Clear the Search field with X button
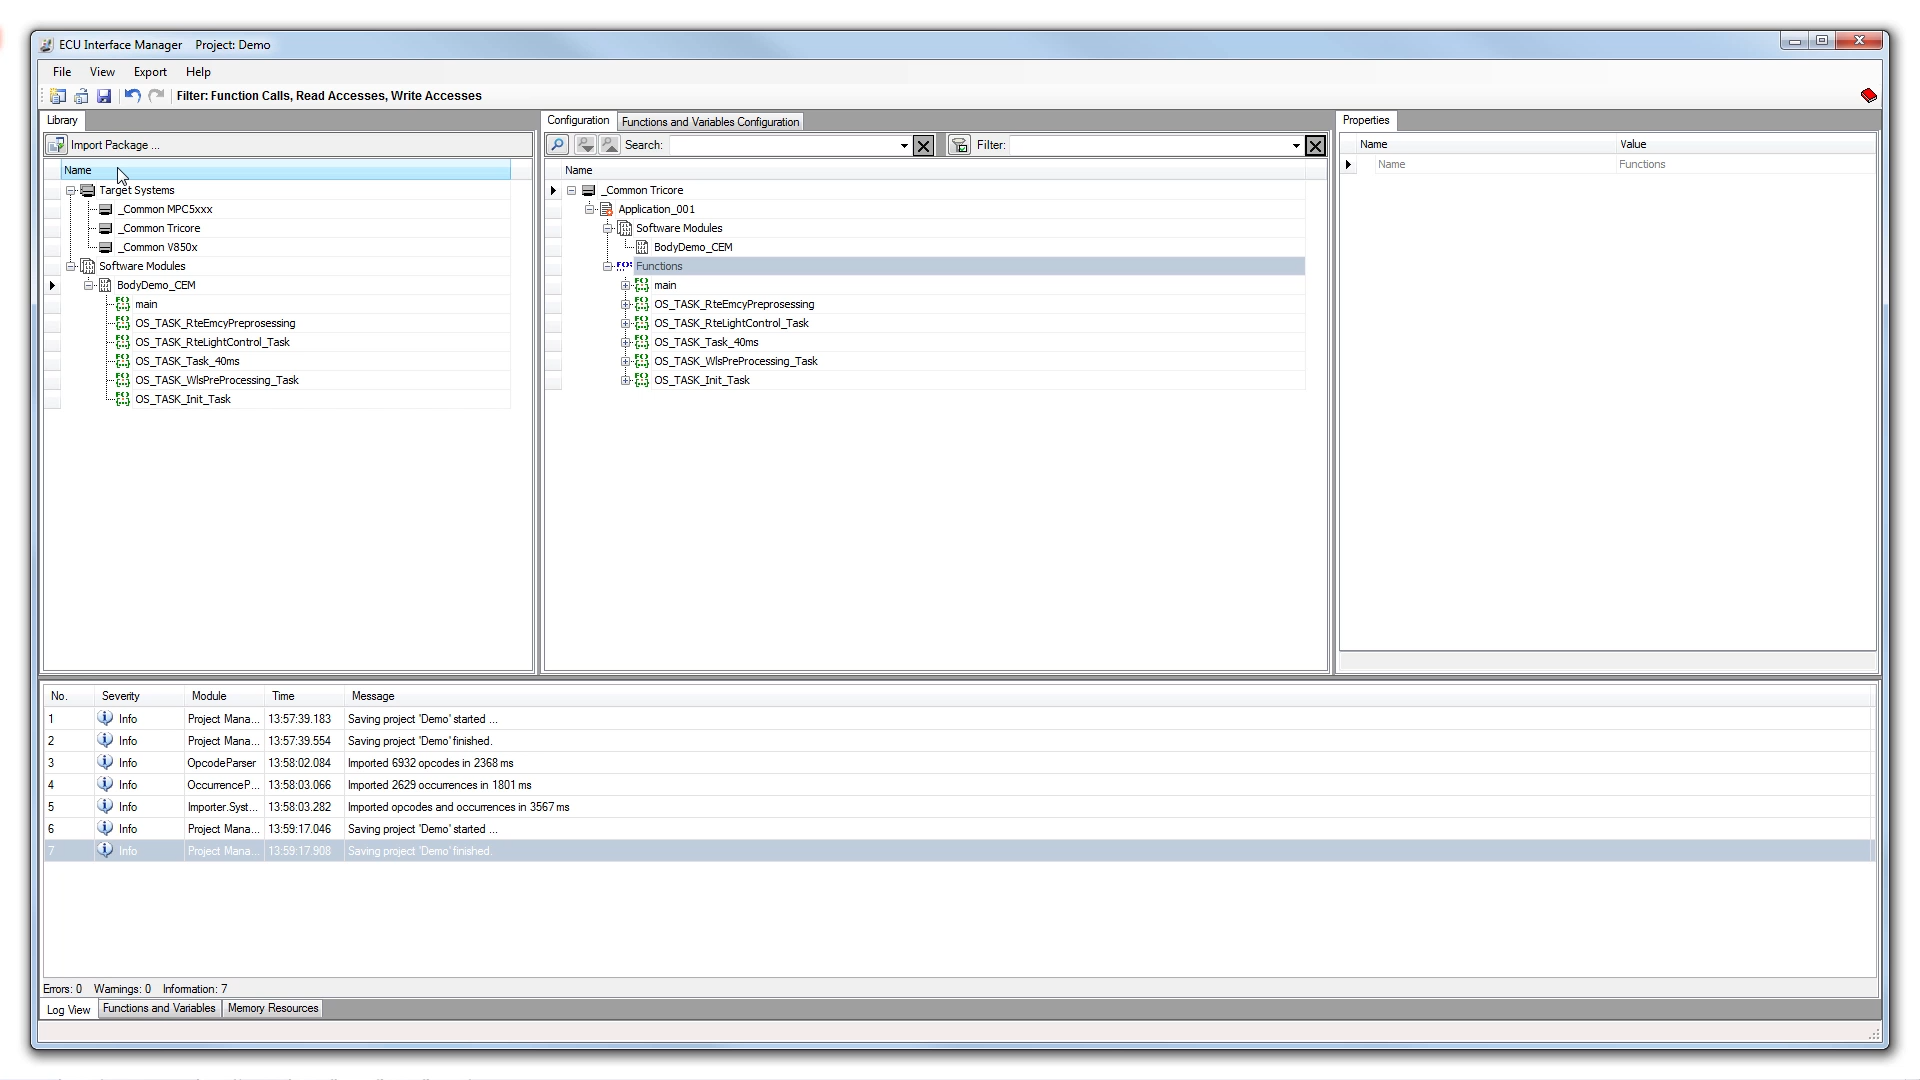 (923, 146)
